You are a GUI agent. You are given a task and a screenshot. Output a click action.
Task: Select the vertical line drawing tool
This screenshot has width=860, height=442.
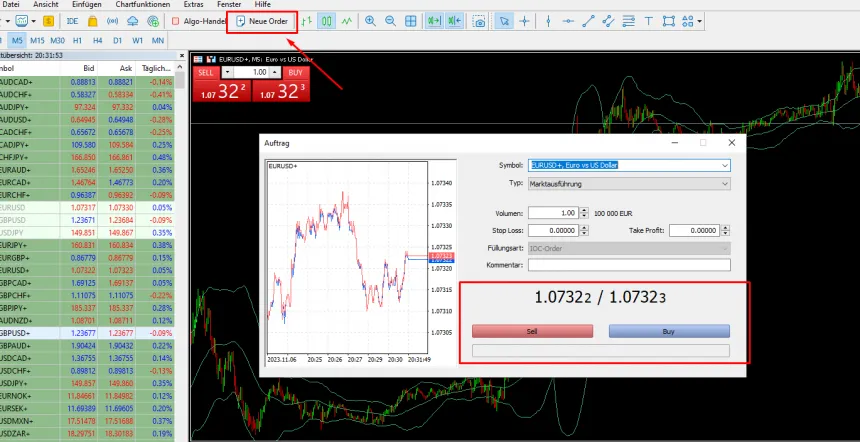tap(548, 21)
